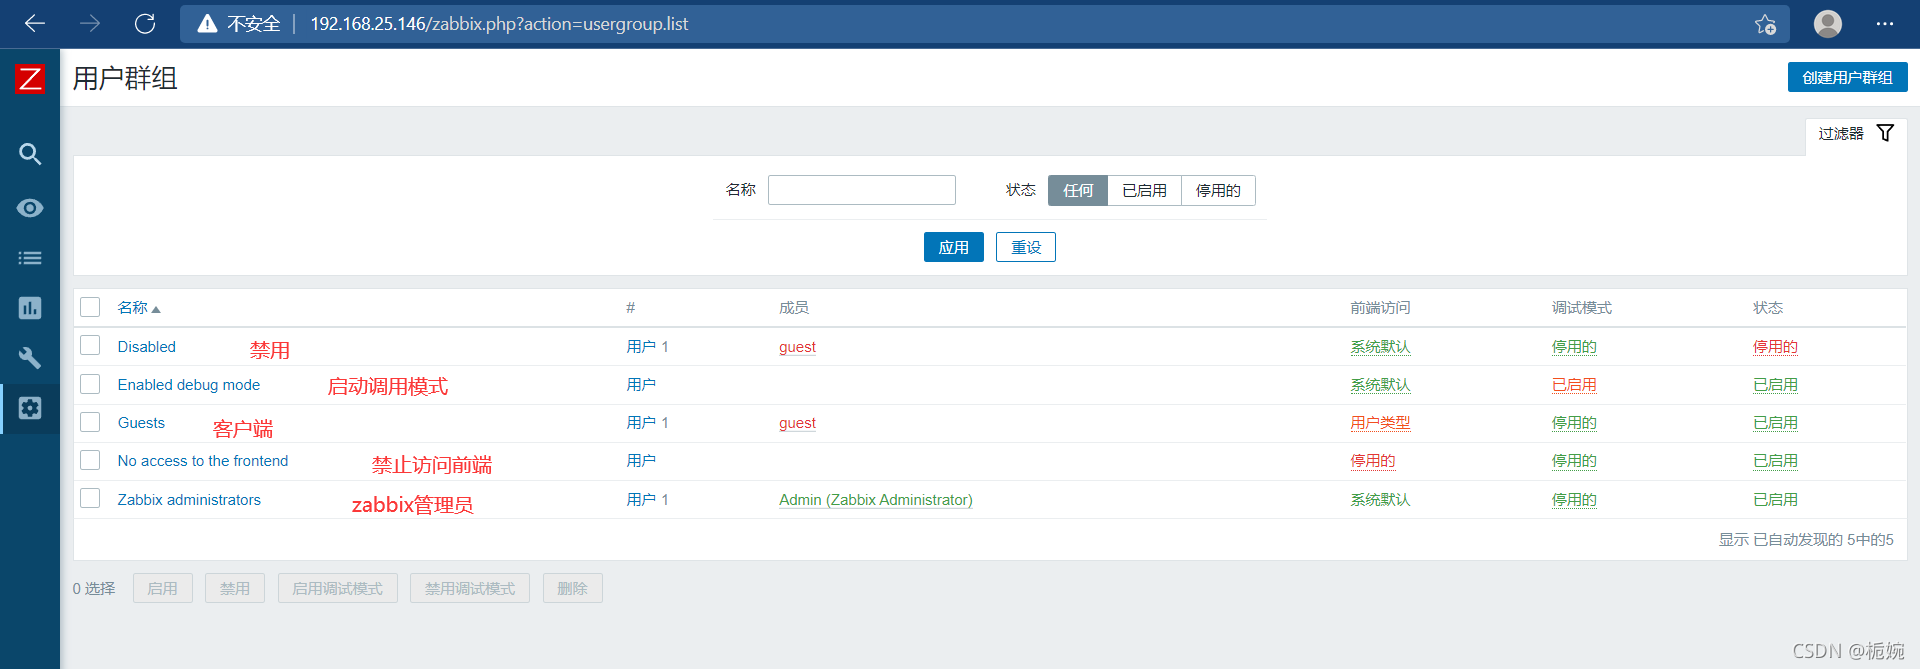The image size is (1920, 669).
Task: Select the 停用的 status filter option
Action: tap(1218, 190)
